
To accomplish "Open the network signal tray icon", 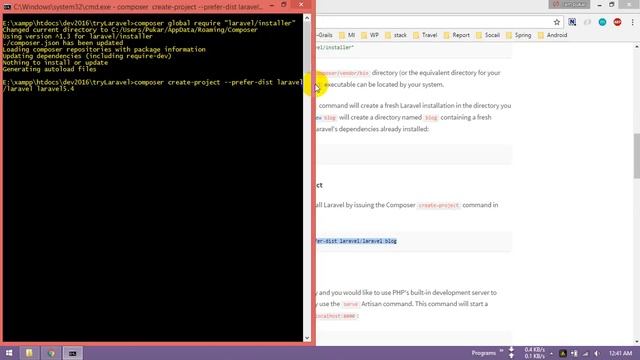I will point(585,353).
